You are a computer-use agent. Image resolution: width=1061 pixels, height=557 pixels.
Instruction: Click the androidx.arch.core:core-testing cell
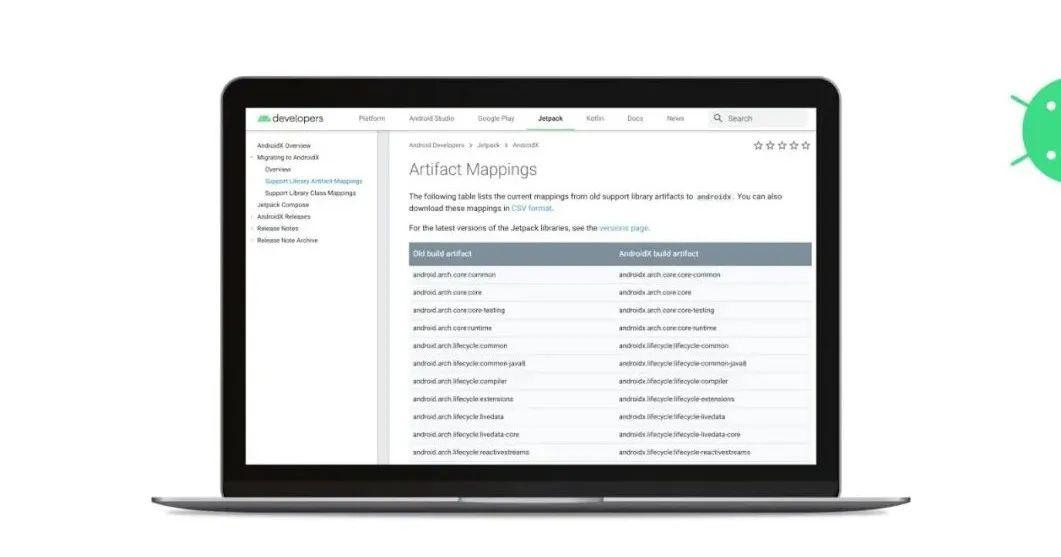click(667, 310)
